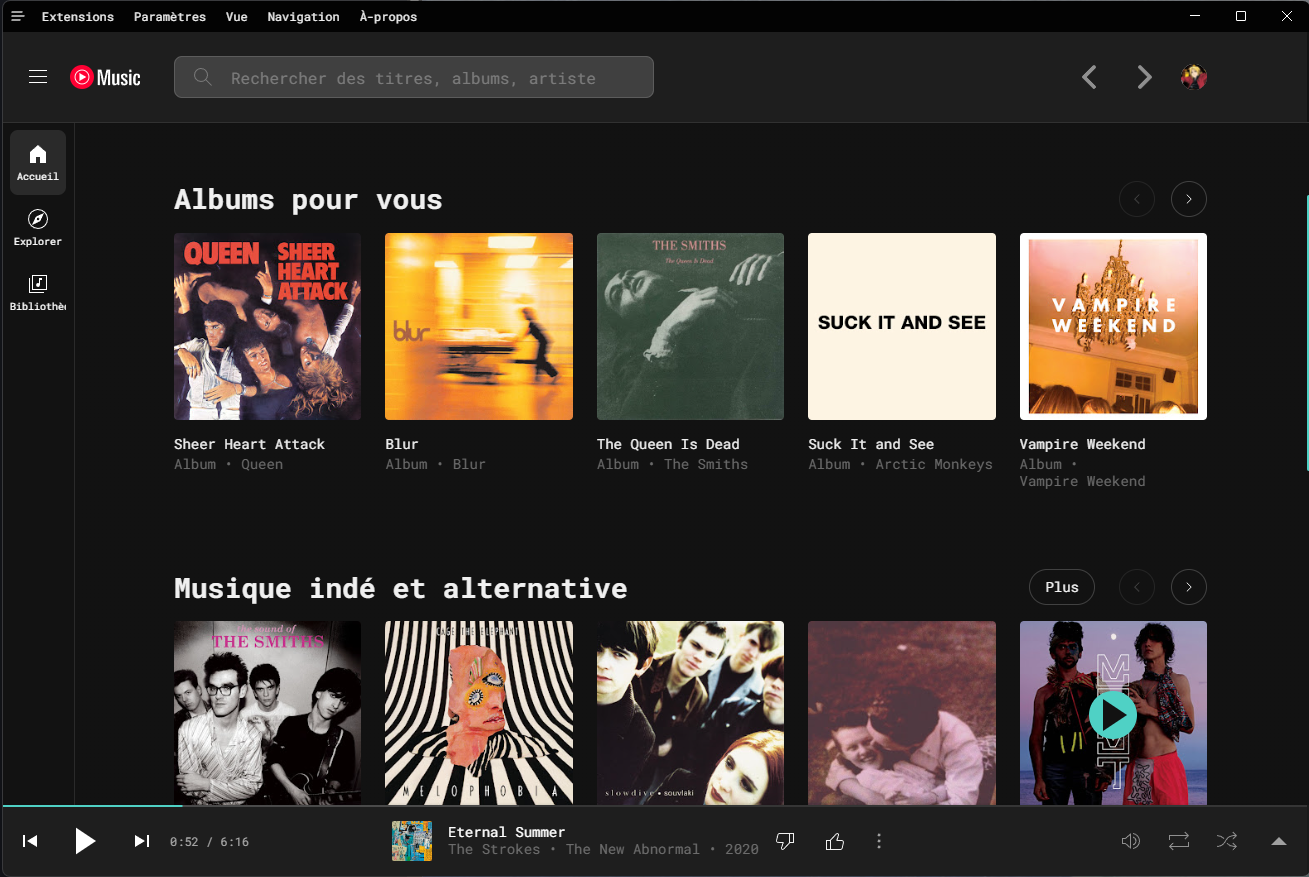Open more options for Eternal Summer
This screenshot has width=1309, height=877.
(879, 841)
